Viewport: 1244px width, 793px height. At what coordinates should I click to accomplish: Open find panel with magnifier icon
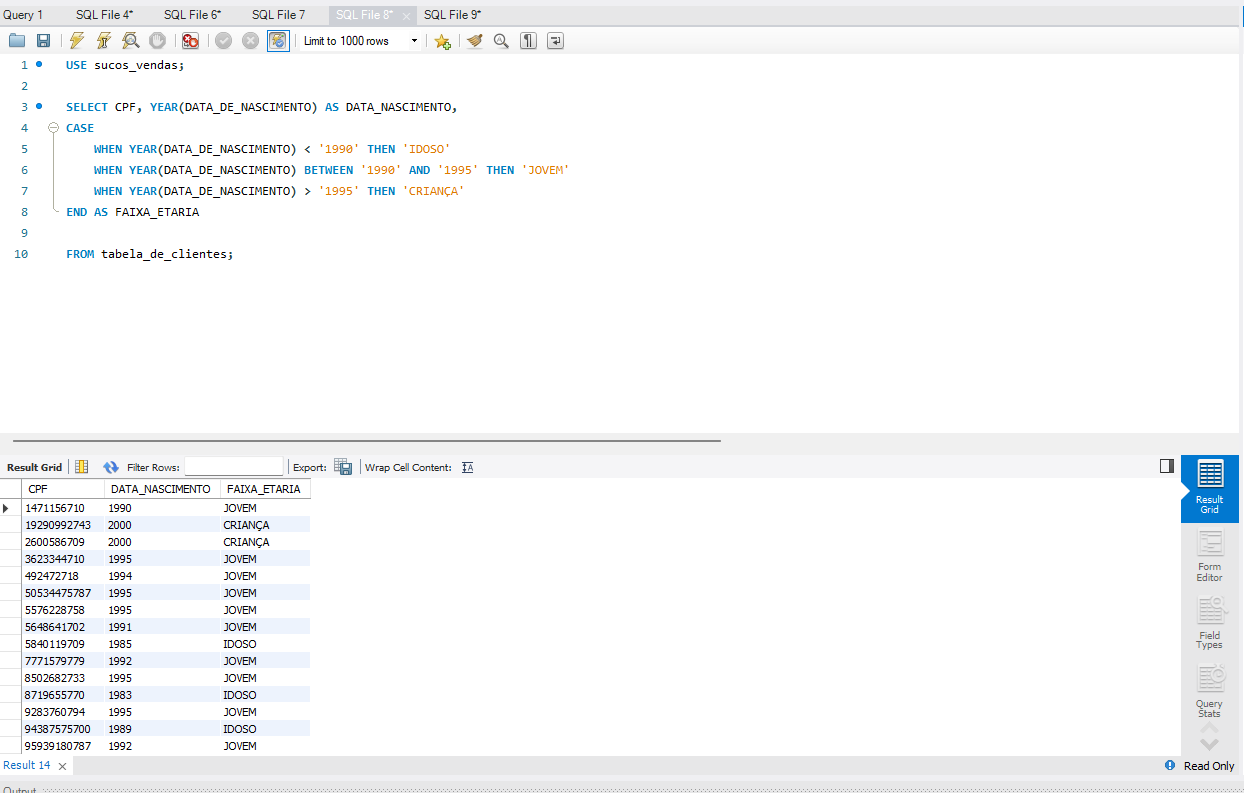click(501, 41)
